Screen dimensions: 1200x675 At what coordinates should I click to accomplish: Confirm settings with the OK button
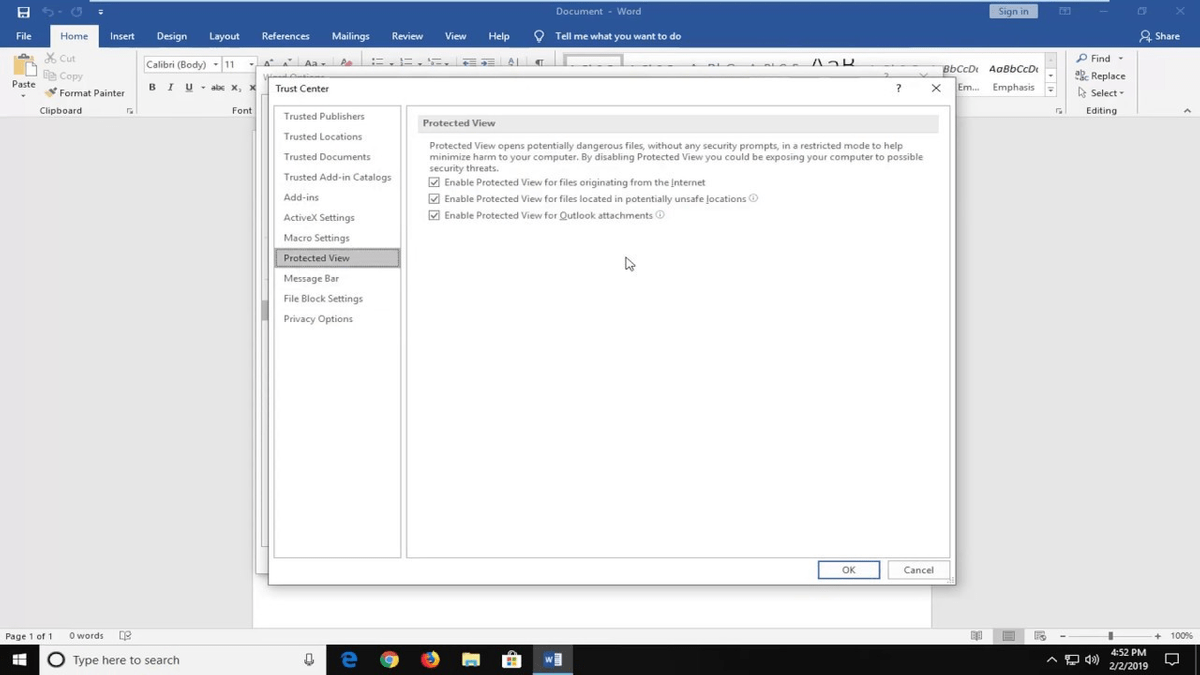click(x=847, y=569)
